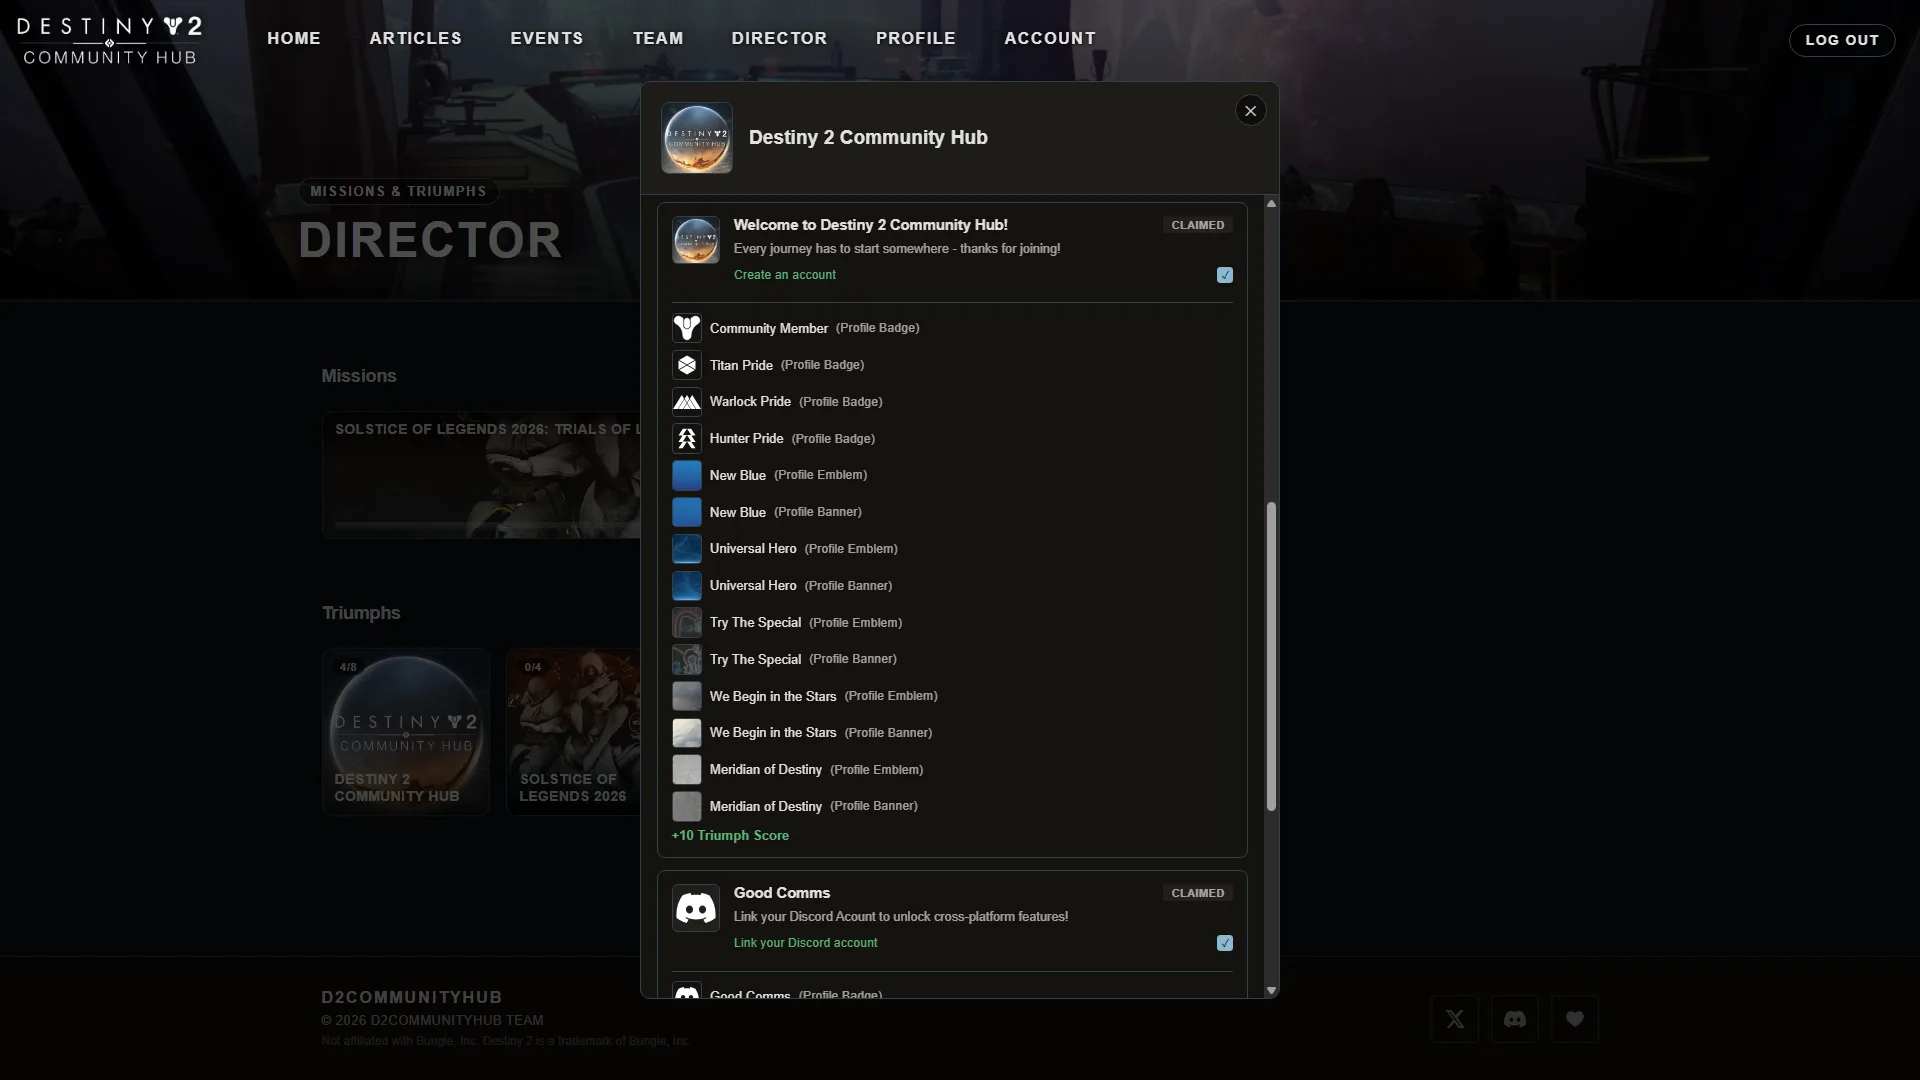Click the modal scrollbar down arrow

point(1271,990)
